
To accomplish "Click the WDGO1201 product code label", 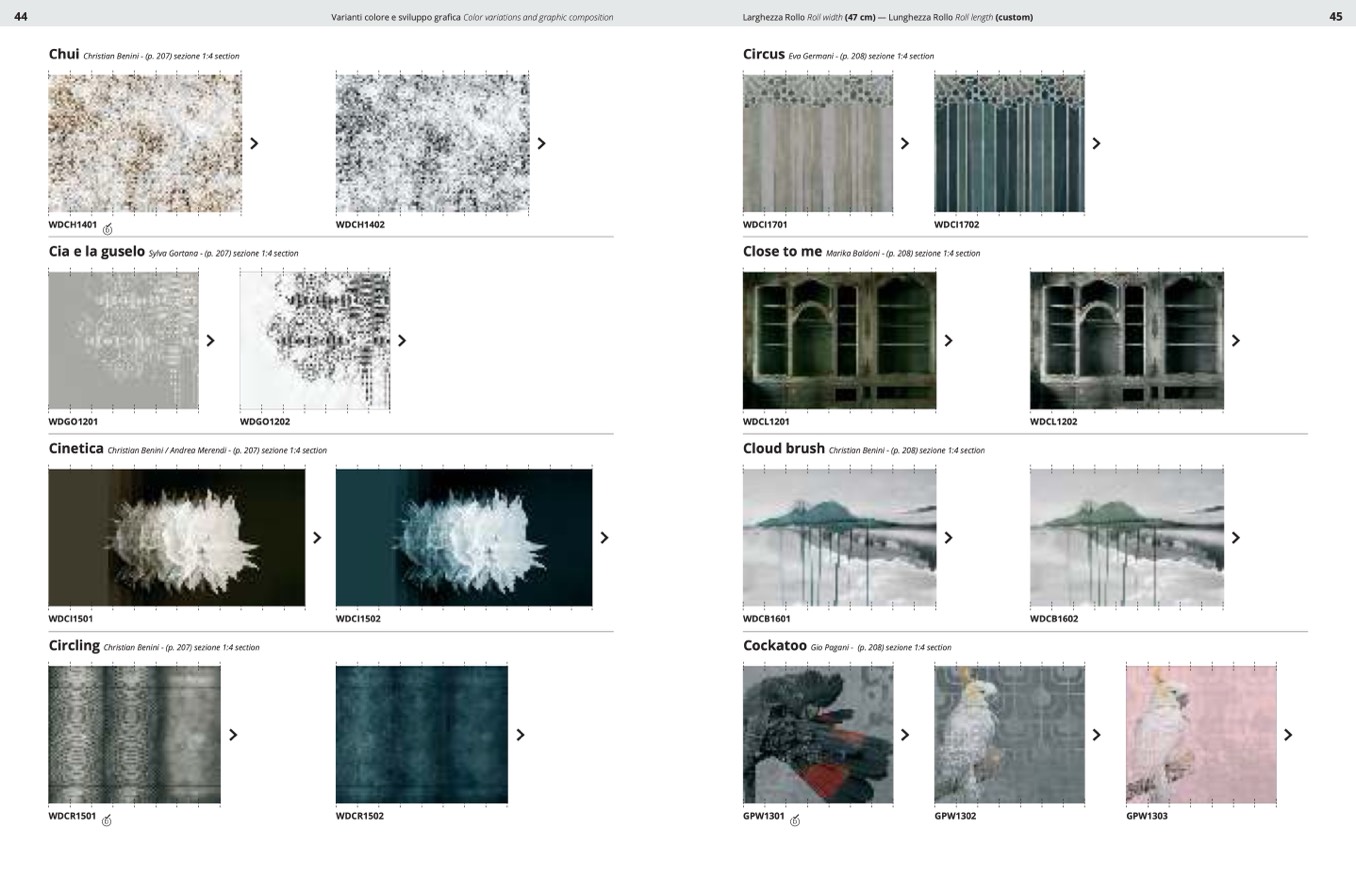I will click(73, 422).
